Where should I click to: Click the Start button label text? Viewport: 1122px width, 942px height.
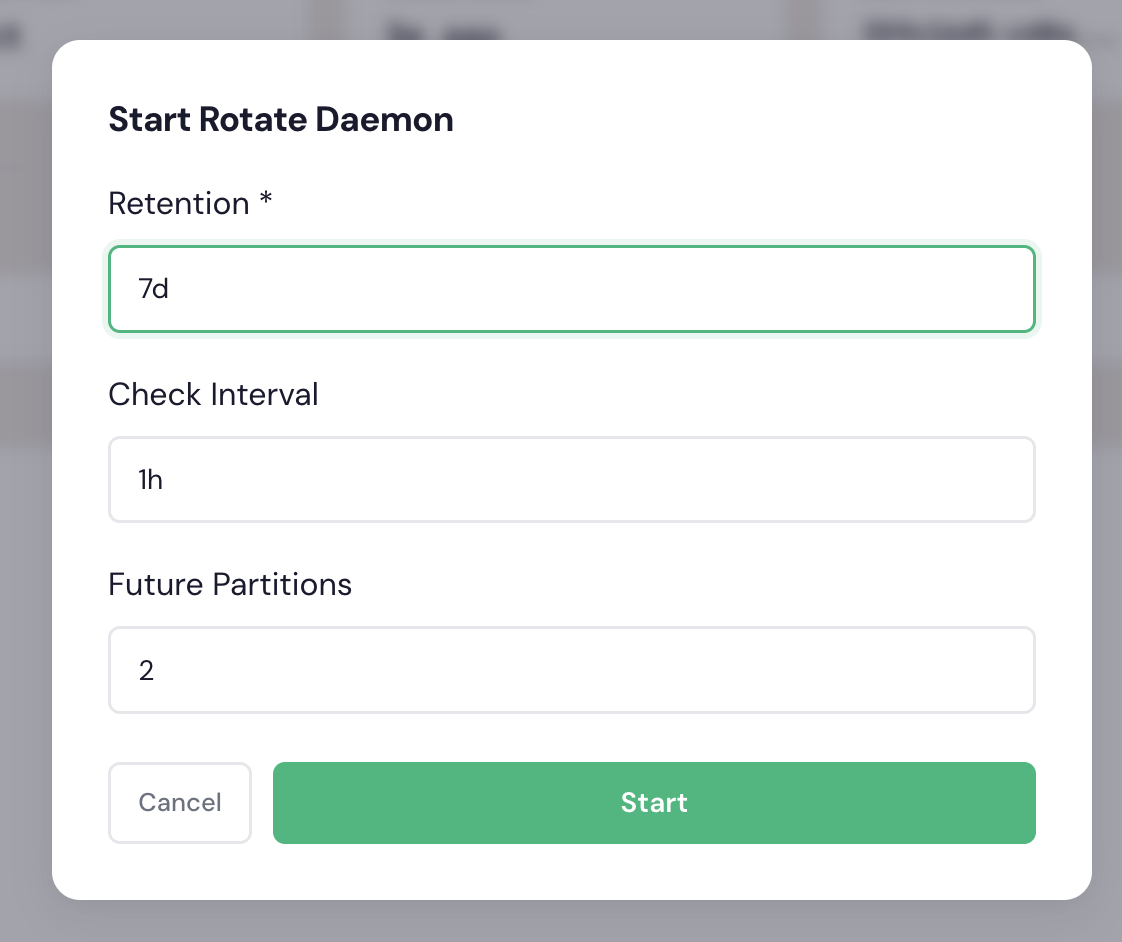654,802
